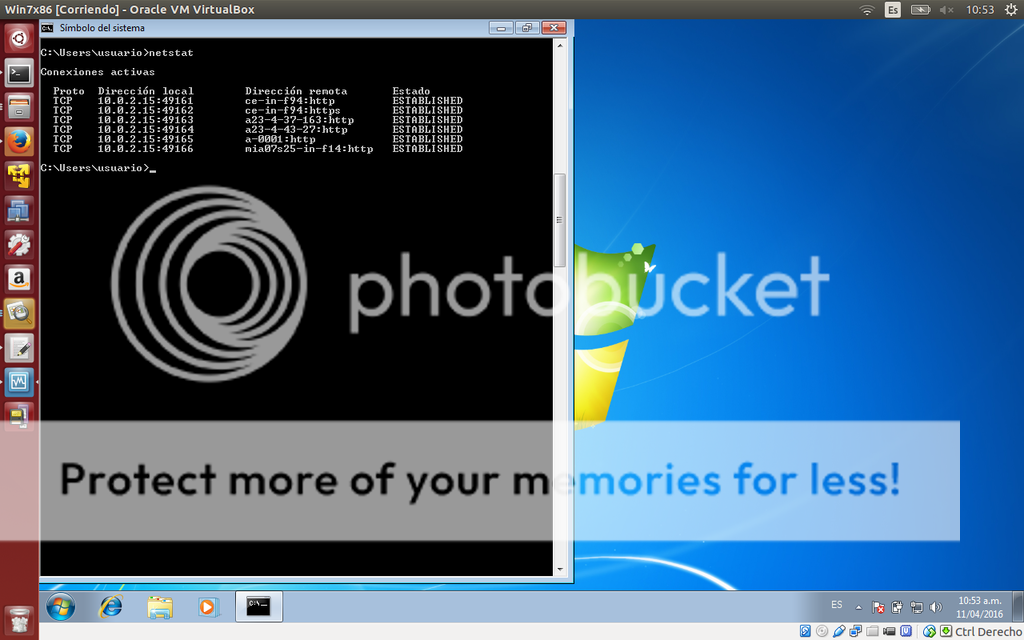1024x640 pixels.
Task: Open the Ubuntu battery indicator
Action: point(920,10)
